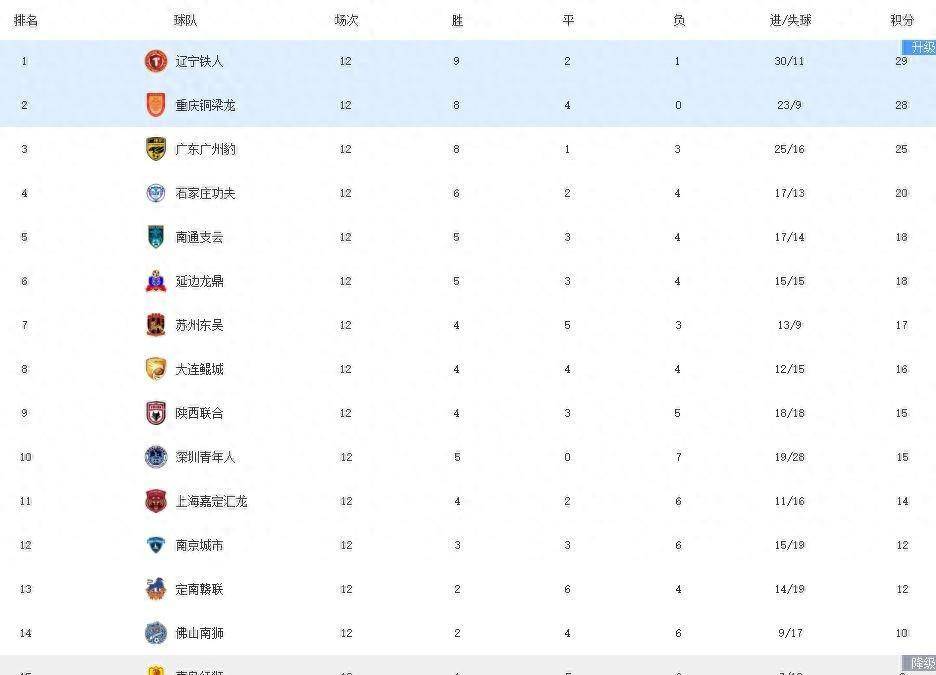This screenshot has width=936, height=675.
Task: Click the 辽宁铁人 team logo
Action: click(155, 61)
